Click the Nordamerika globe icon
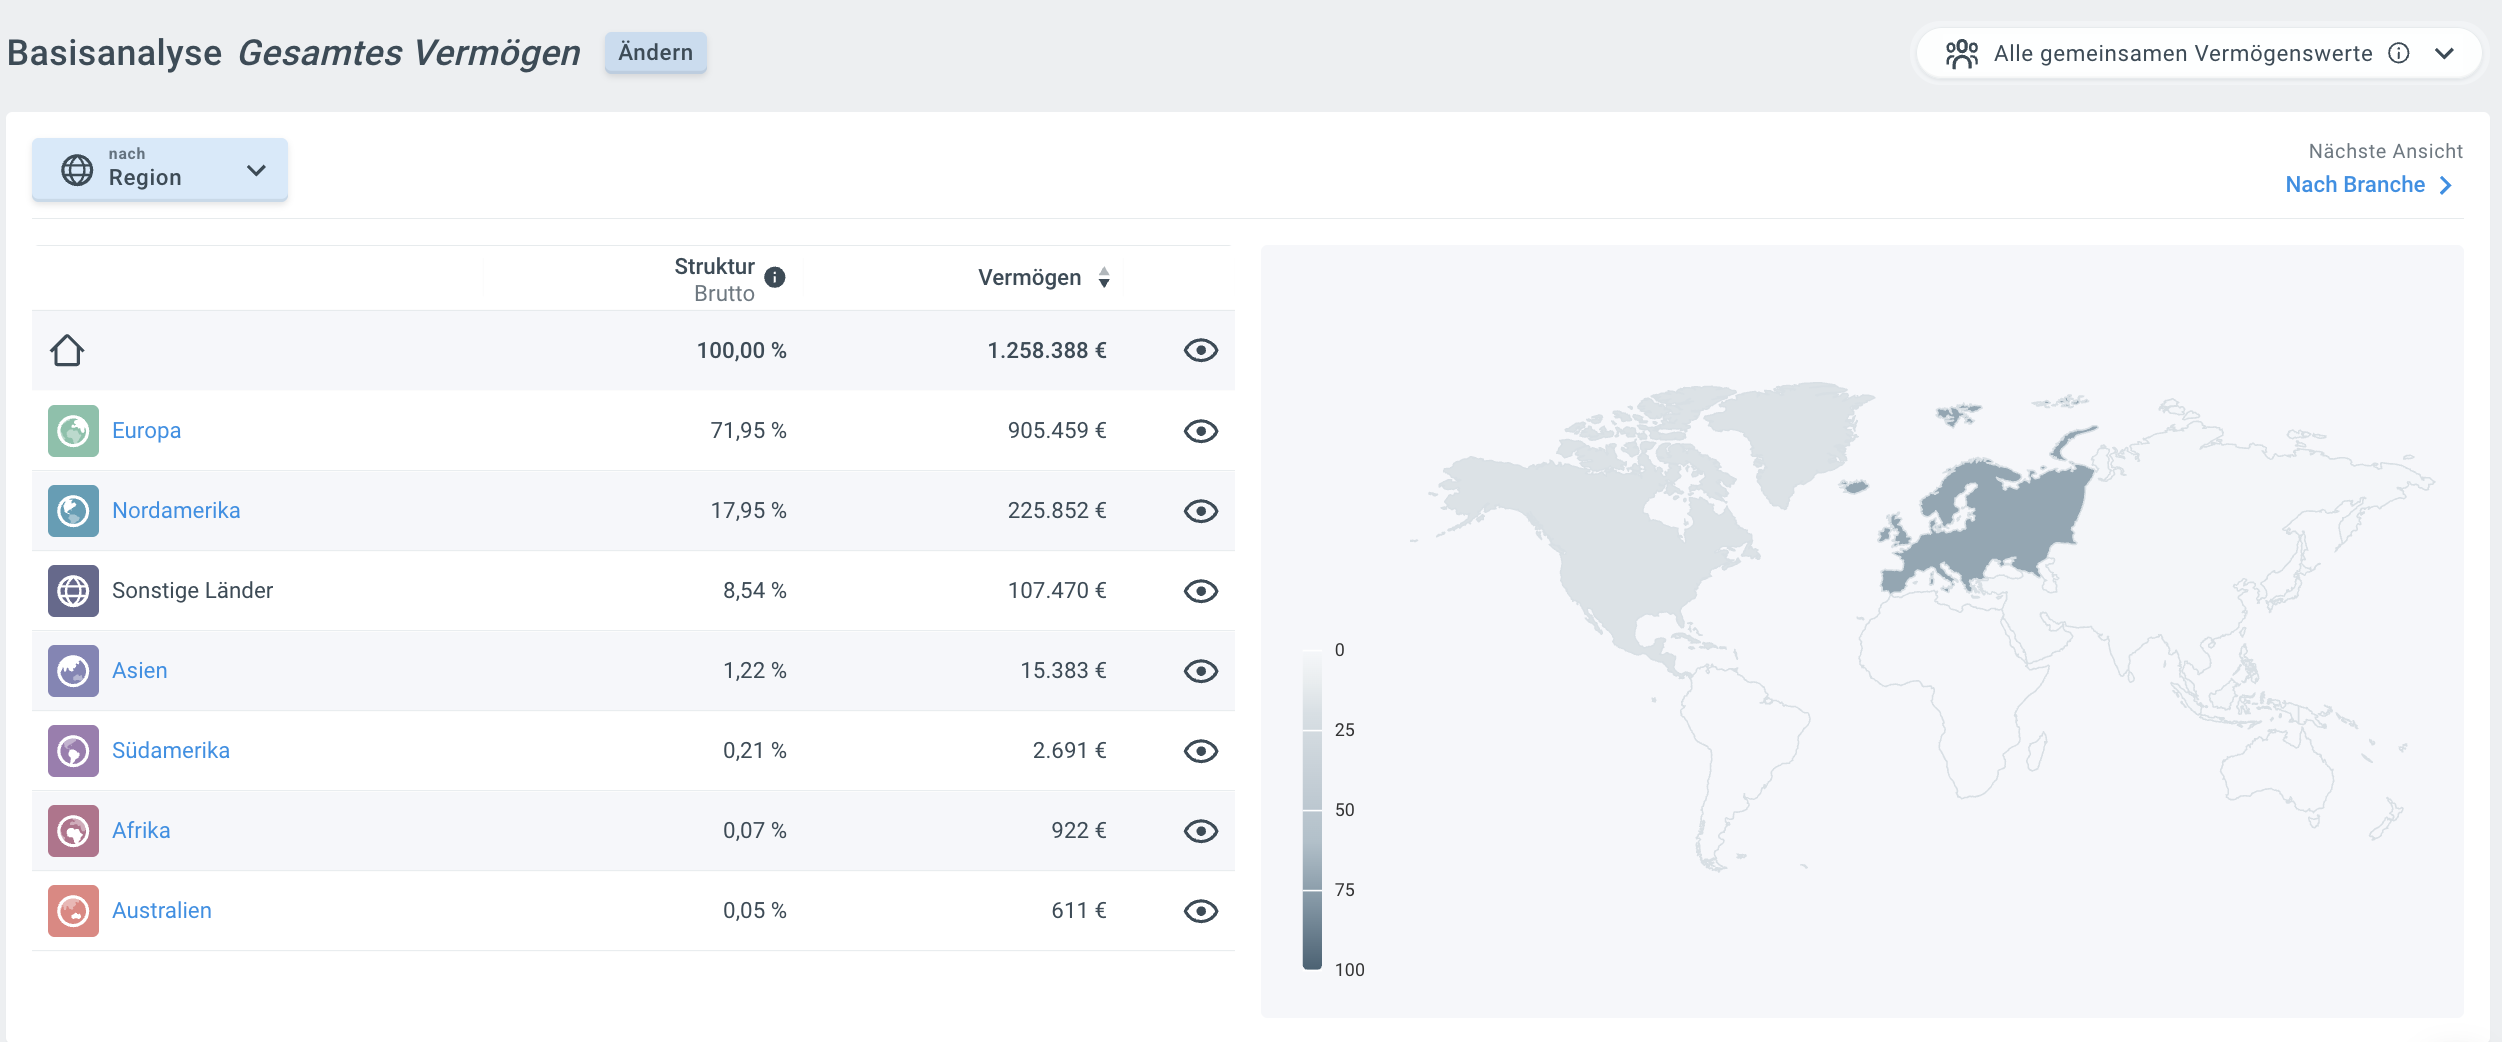Image resolution: width=2502 pixels, height=1042 pixels. pyautogui.click(x=73, y=511)
